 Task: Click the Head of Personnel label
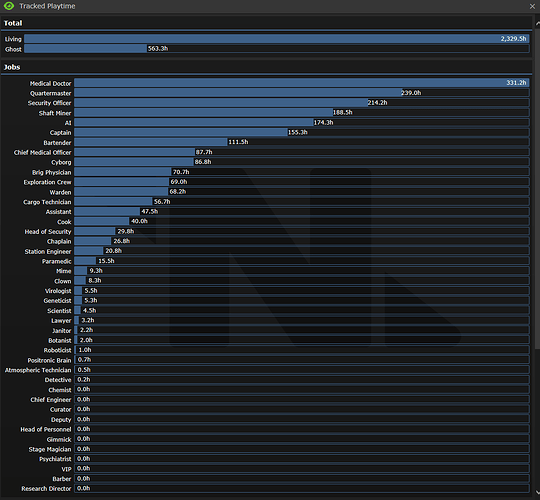coord(45,429)
